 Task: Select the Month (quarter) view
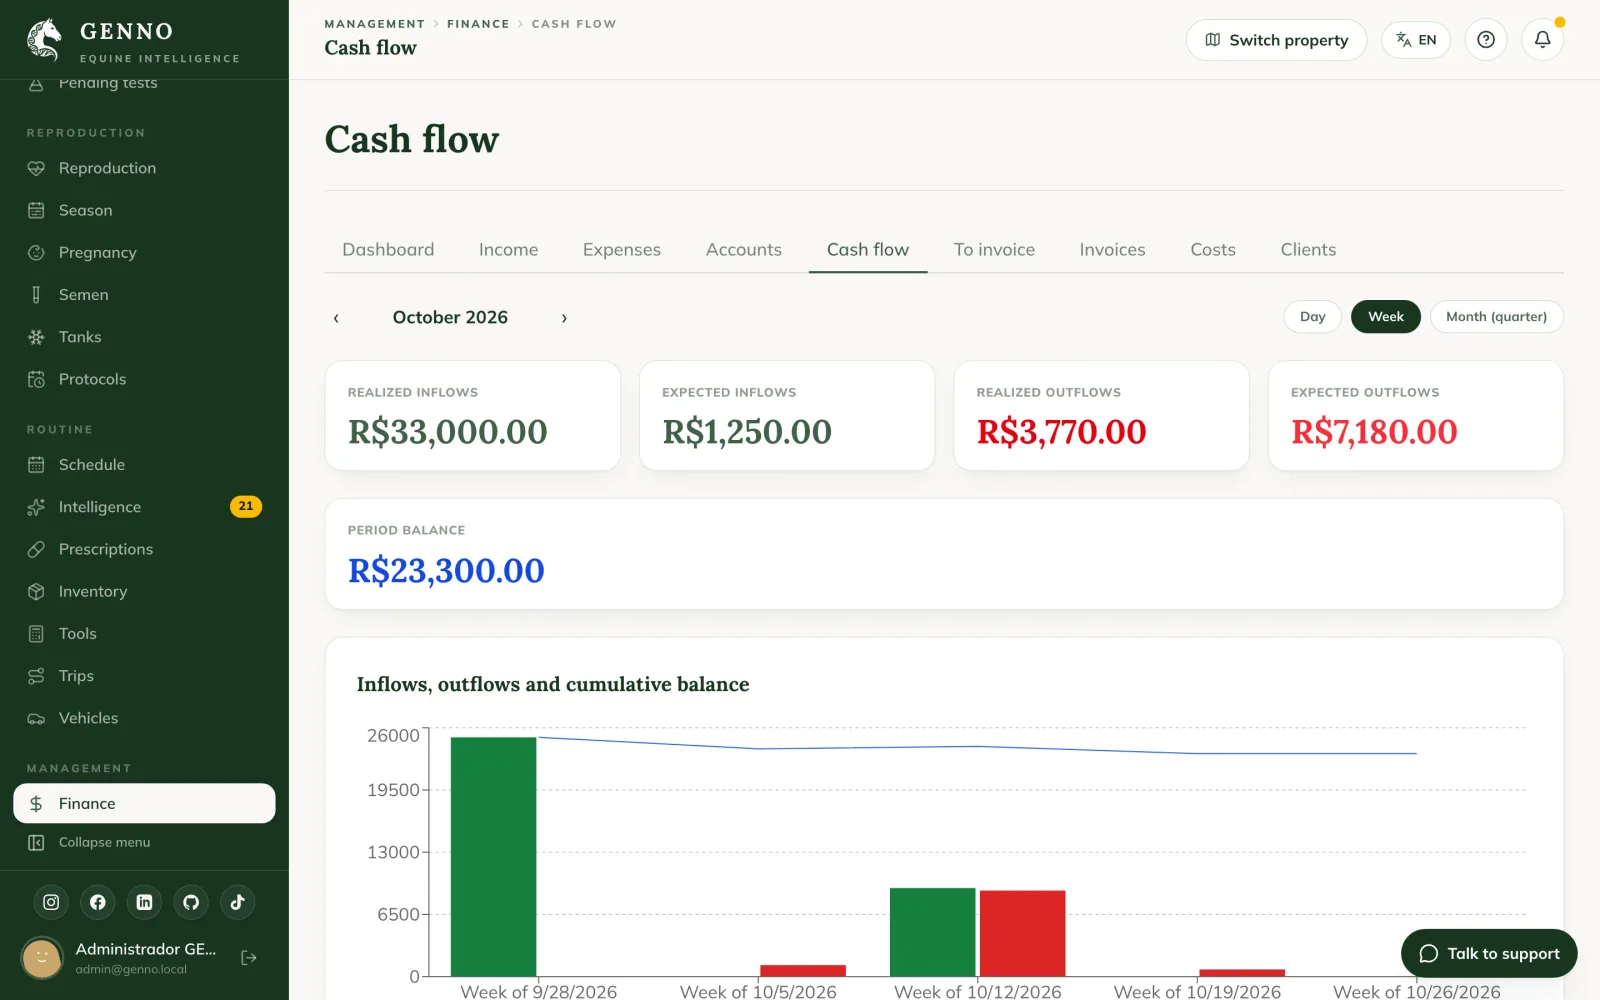[1496, 317]
